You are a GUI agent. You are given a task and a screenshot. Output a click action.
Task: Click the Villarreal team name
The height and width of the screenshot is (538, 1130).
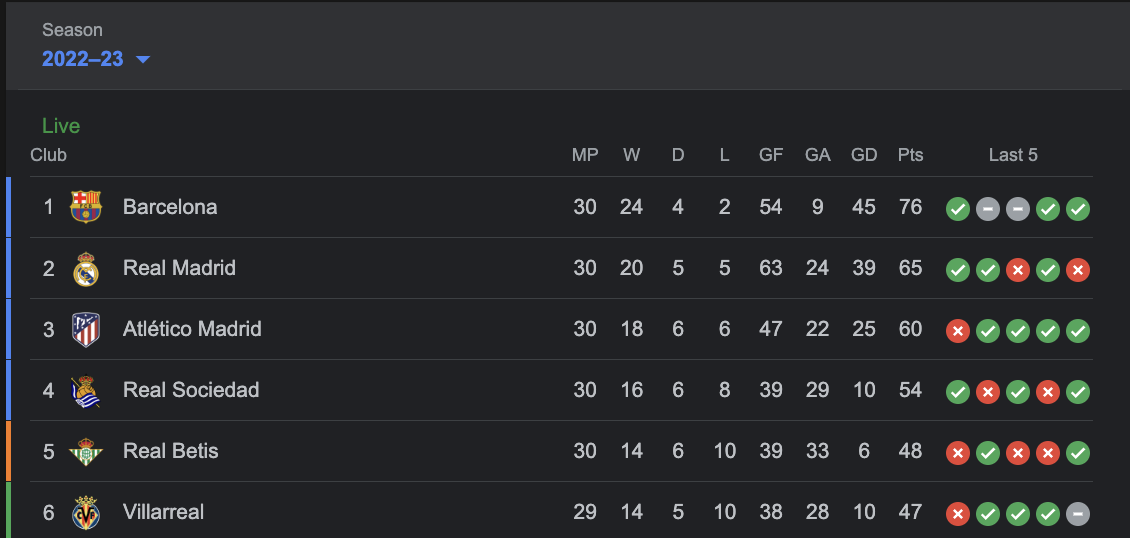pyautogui.click(x=163, y=512)
